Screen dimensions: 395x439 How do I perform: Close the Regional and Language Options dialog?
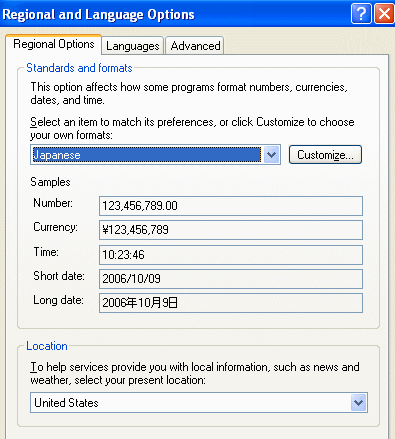pyautogui.click(x=385, y=14)
